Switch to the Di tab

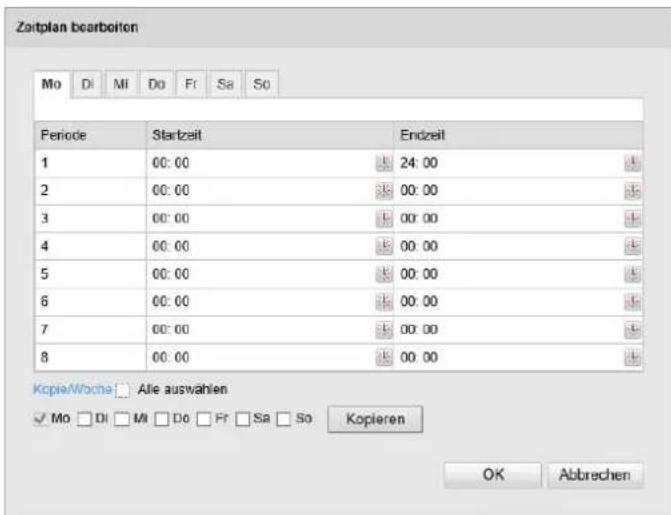[x=87, y=84]
